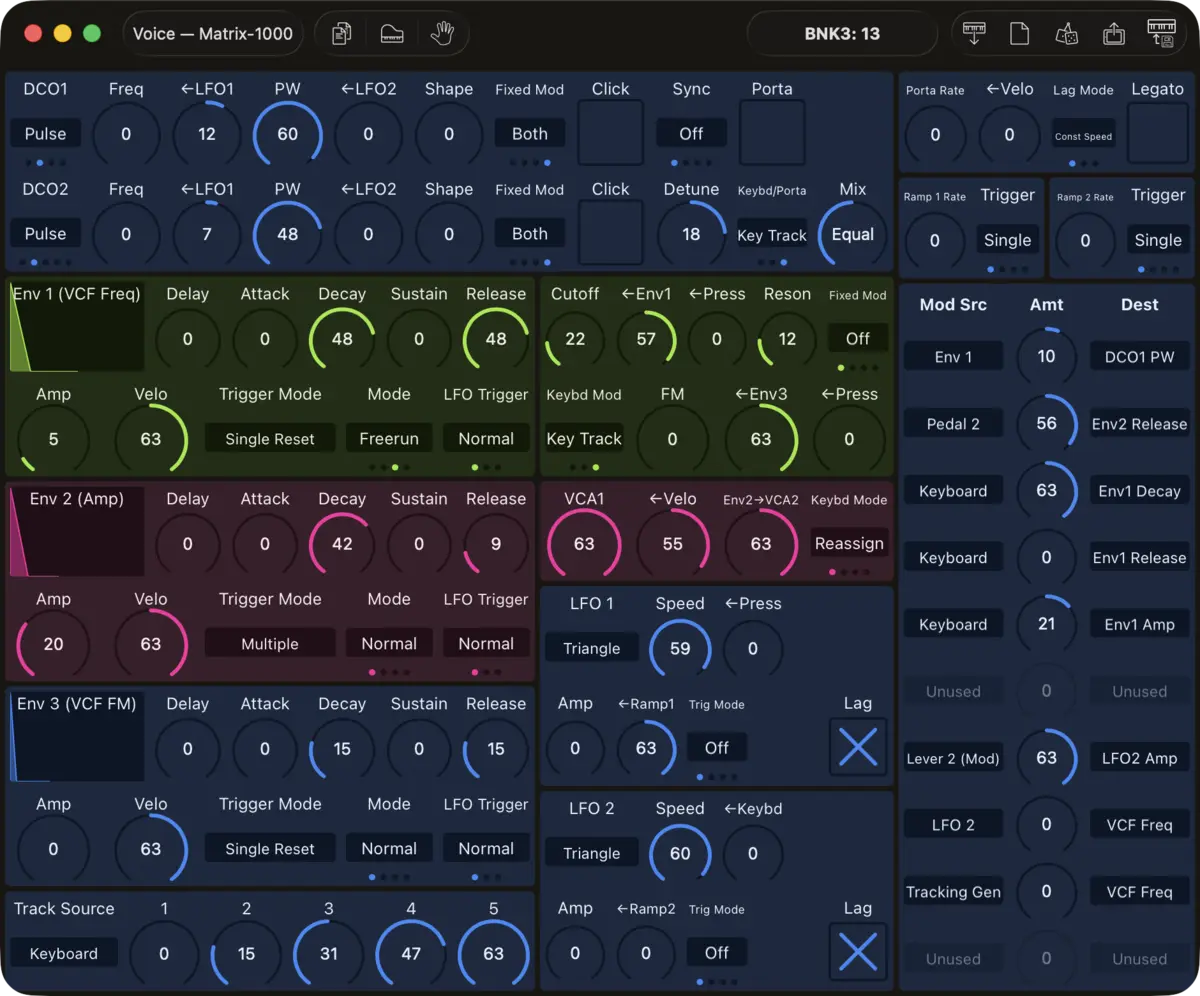The image size is (1200, 996).
Task: Click the Env 2 (Amp) envelope graph
Action: [76, 533]
